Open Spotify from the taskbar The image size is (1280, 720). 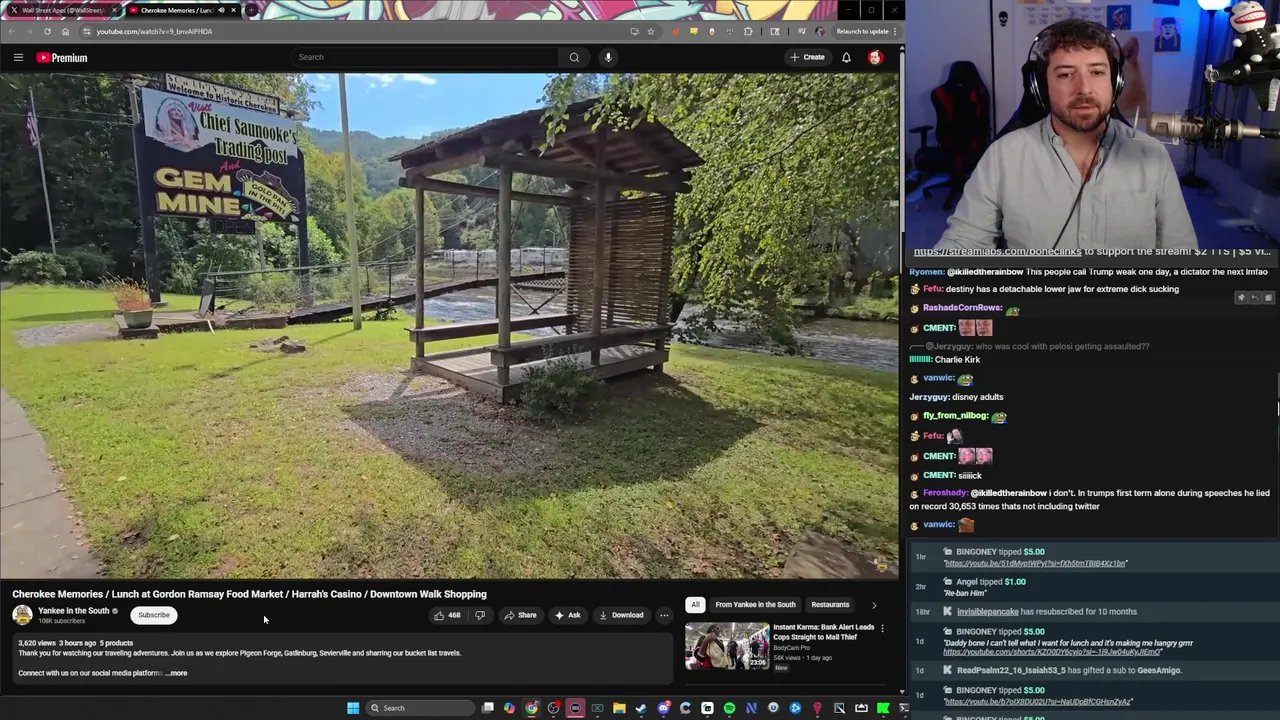[729, 708]
